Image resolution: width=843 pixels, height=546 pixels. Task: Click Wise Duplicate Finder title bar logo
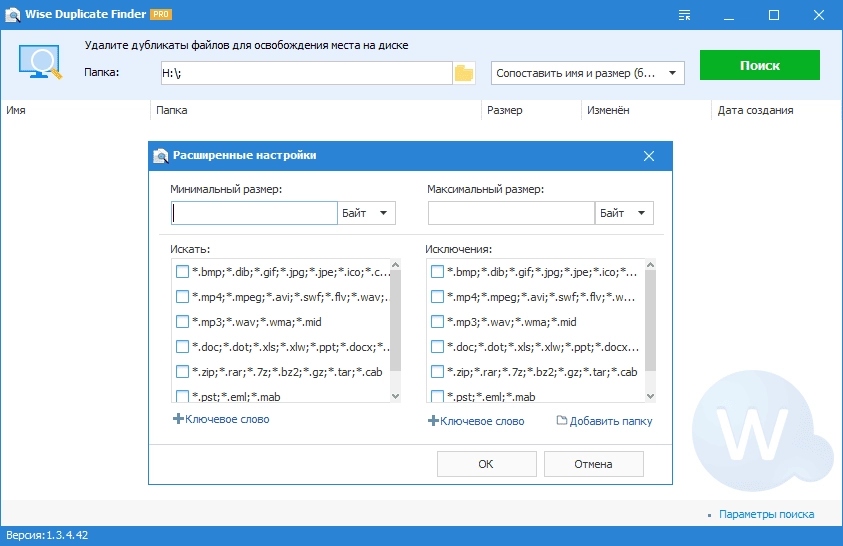[x=12, y=15]
